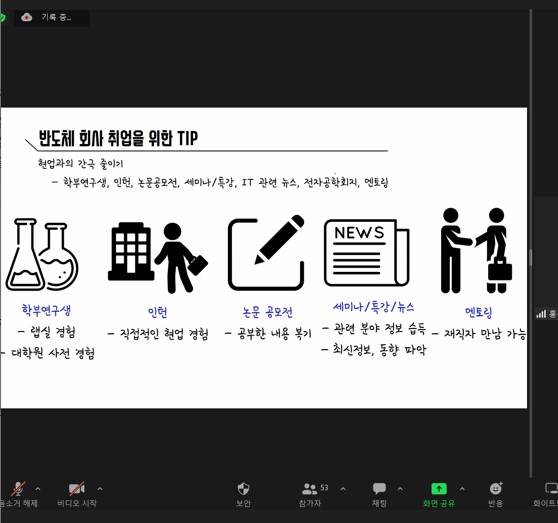Image resolution: width=558 pixels, height=523 pixels.
Task: Click the signal strength bars icon
Action: (541, 314)
